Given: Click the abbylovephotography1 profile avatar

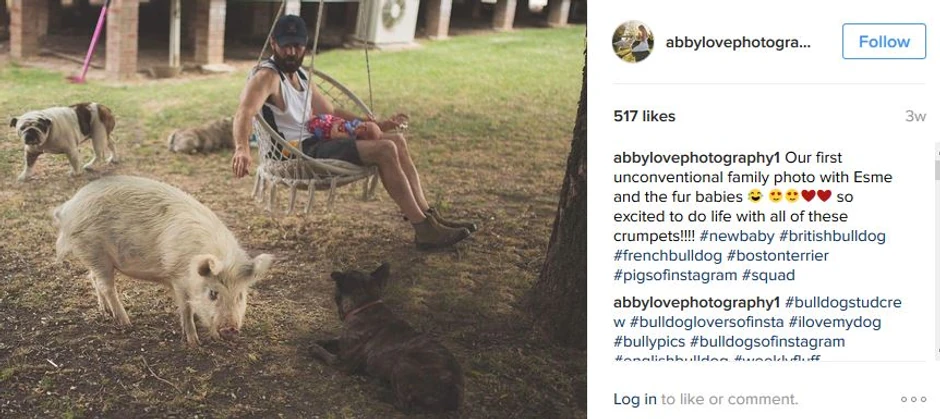Looking at the screenshot, I should (633, 42).
